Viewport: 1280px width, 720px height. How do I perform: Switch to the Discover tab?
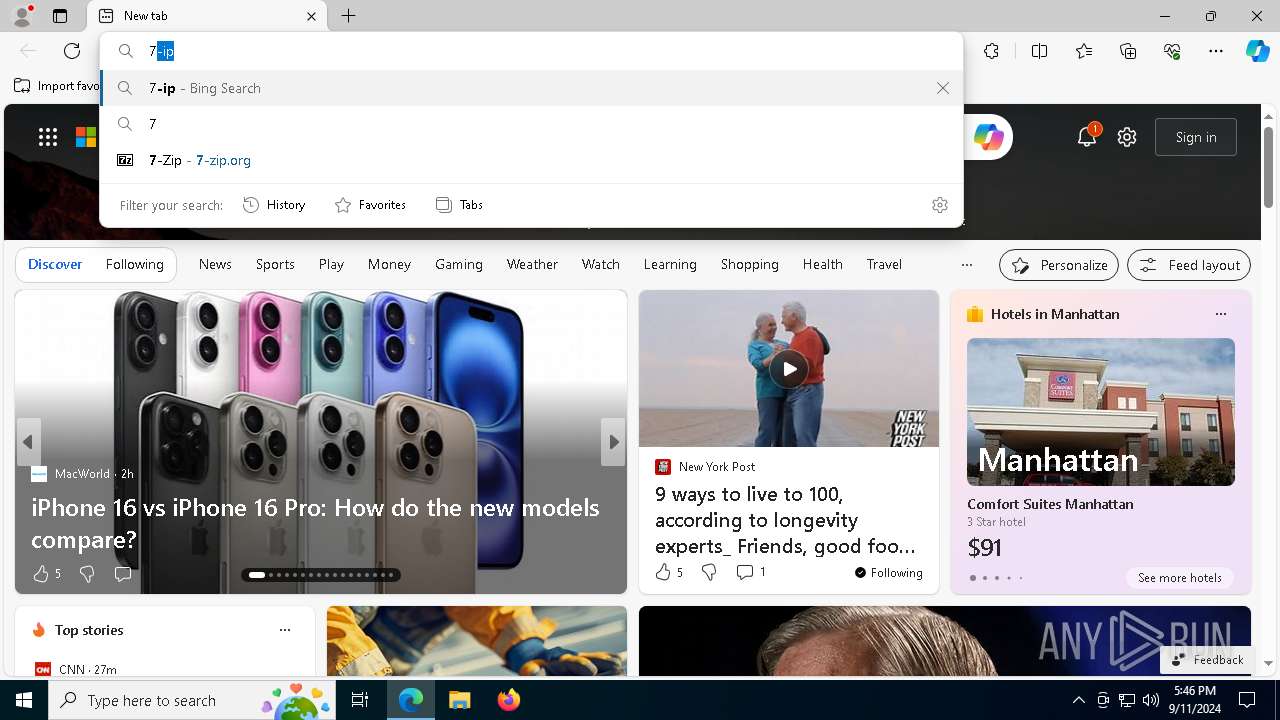(55, 264)
